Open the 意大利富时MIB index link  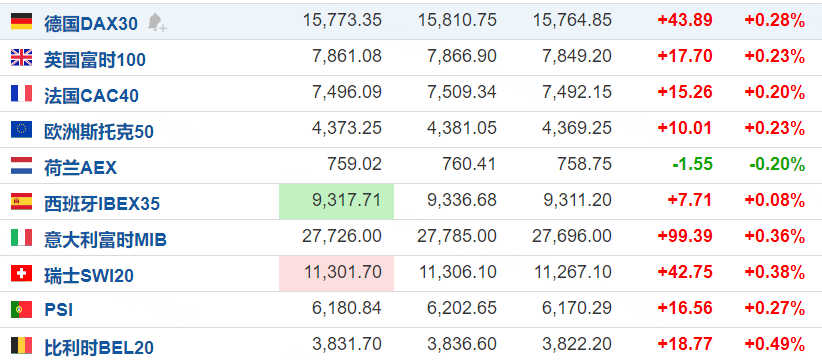[x=105, y=240]
